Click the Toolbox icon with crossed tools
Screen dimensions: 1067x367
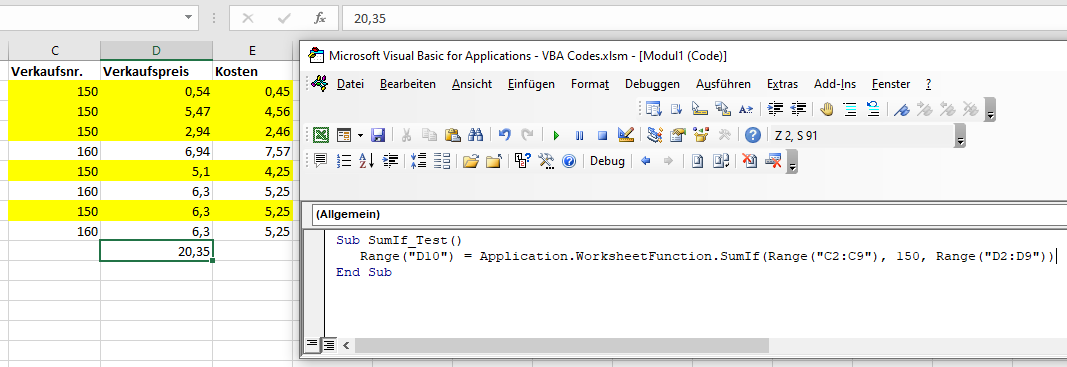tap(724, 135)
